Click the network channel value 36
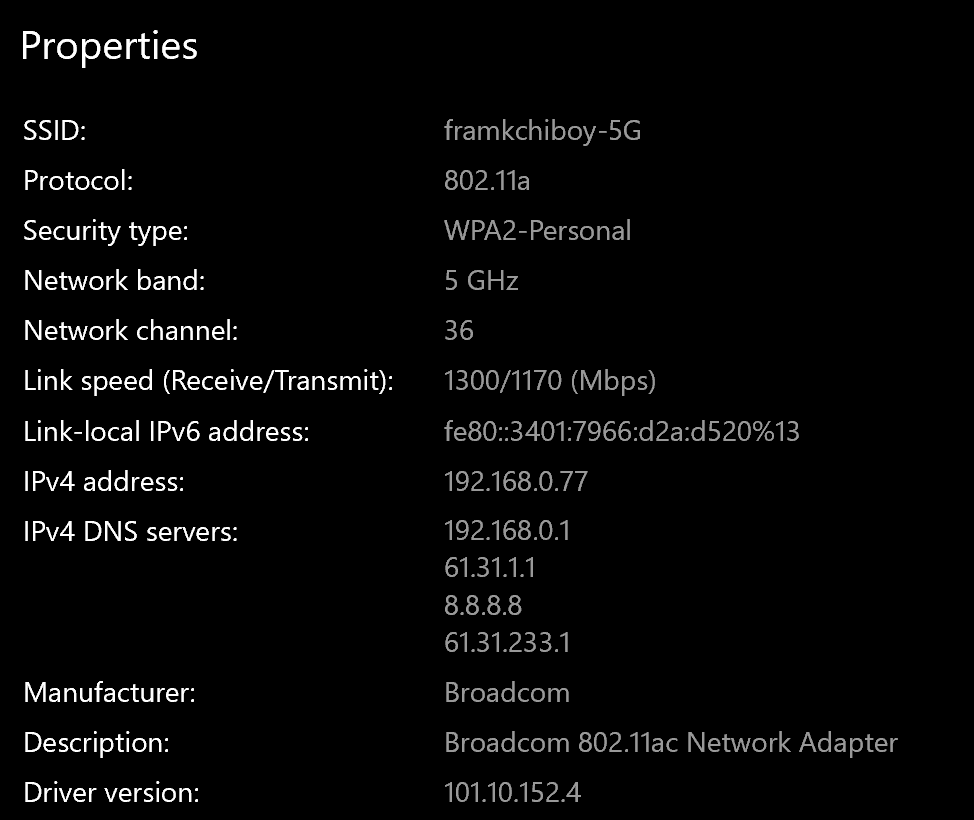Viewport: 974px width, 820px height. (x=459, y=331)
